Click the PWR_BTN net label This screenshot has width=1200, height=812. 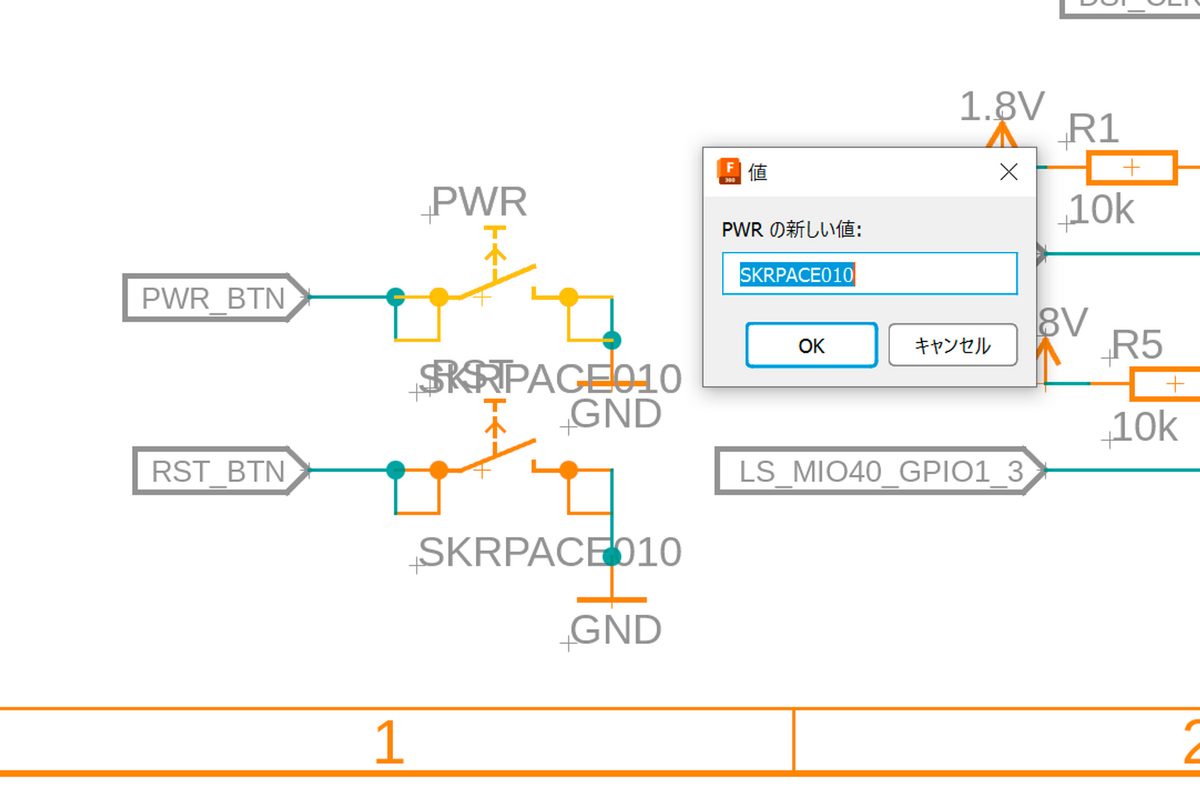pyautogui.click(x=212, y=298)
